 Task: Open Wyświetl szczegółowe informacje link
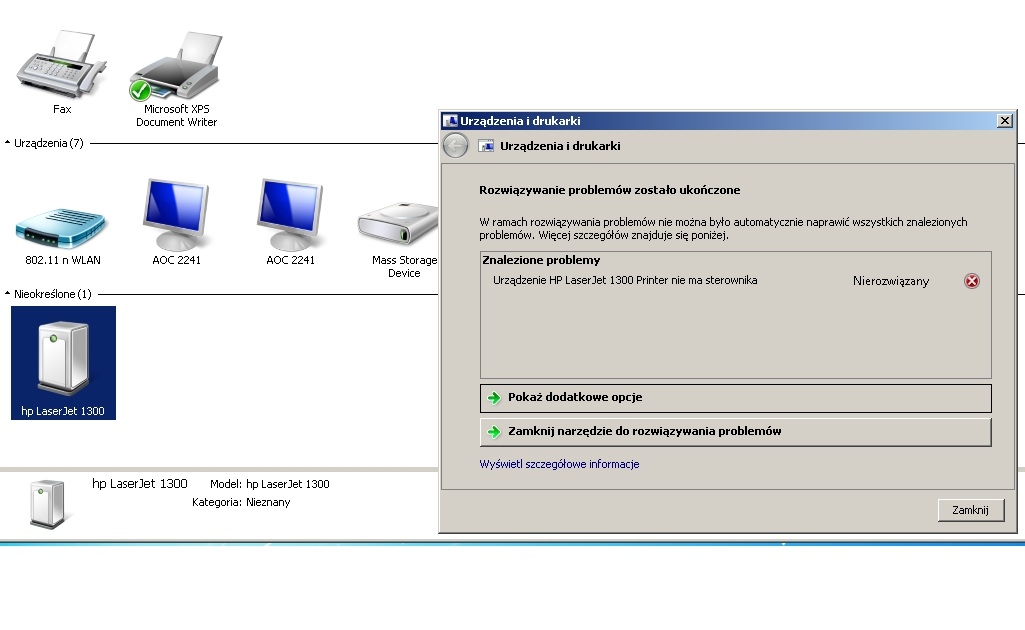pyautogui.click(x=560, y=464)
